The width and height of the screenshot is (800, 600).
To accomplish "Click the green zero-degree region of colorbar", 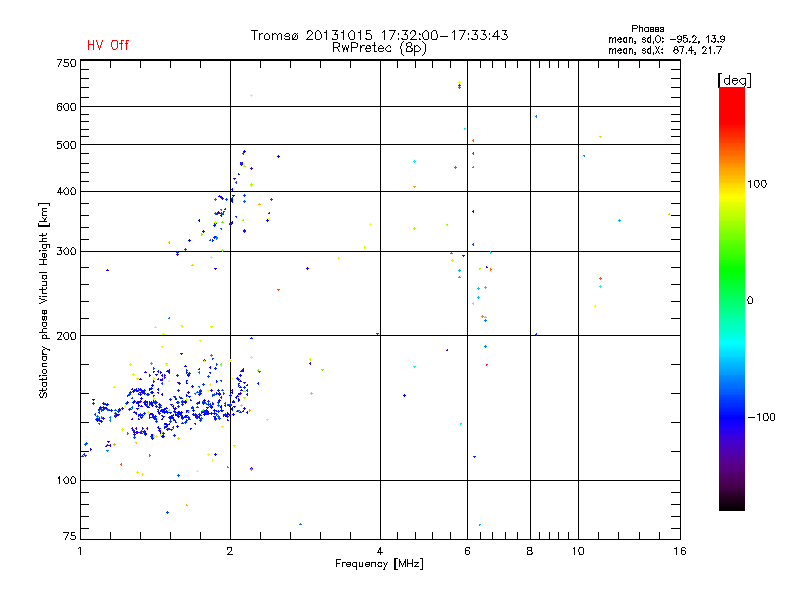I will point(732,300).
